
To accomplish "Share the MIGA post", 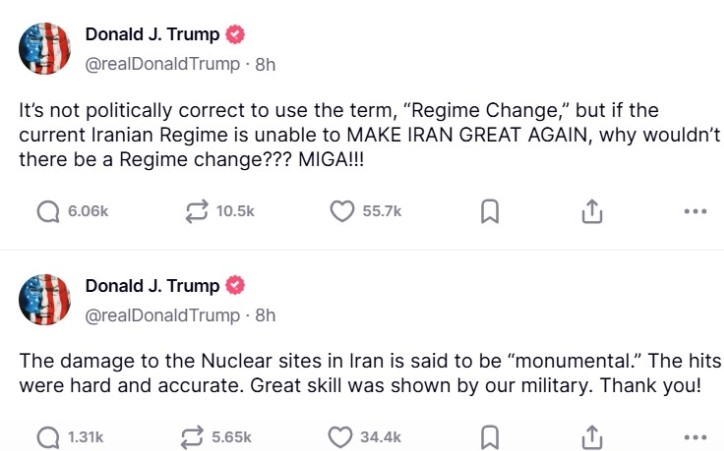I will (x=592, y=211).
